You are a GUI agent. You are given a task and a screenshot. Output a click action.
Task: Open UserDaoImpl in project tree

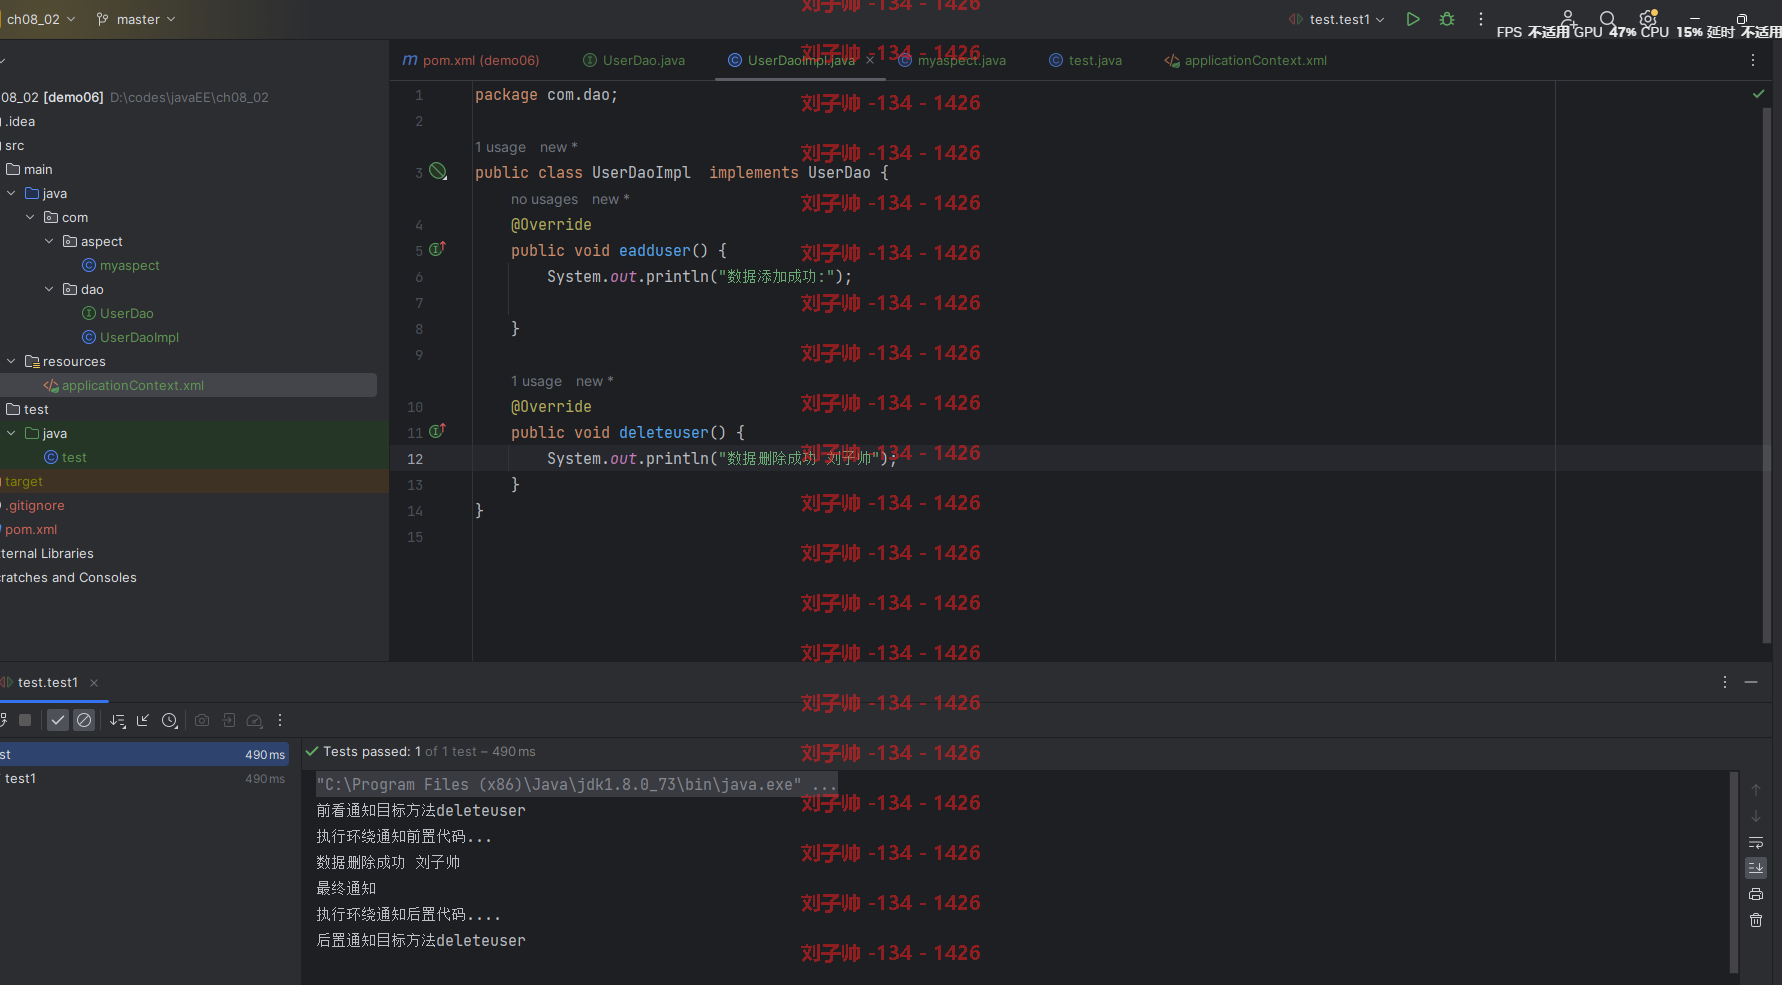point(139,337)
